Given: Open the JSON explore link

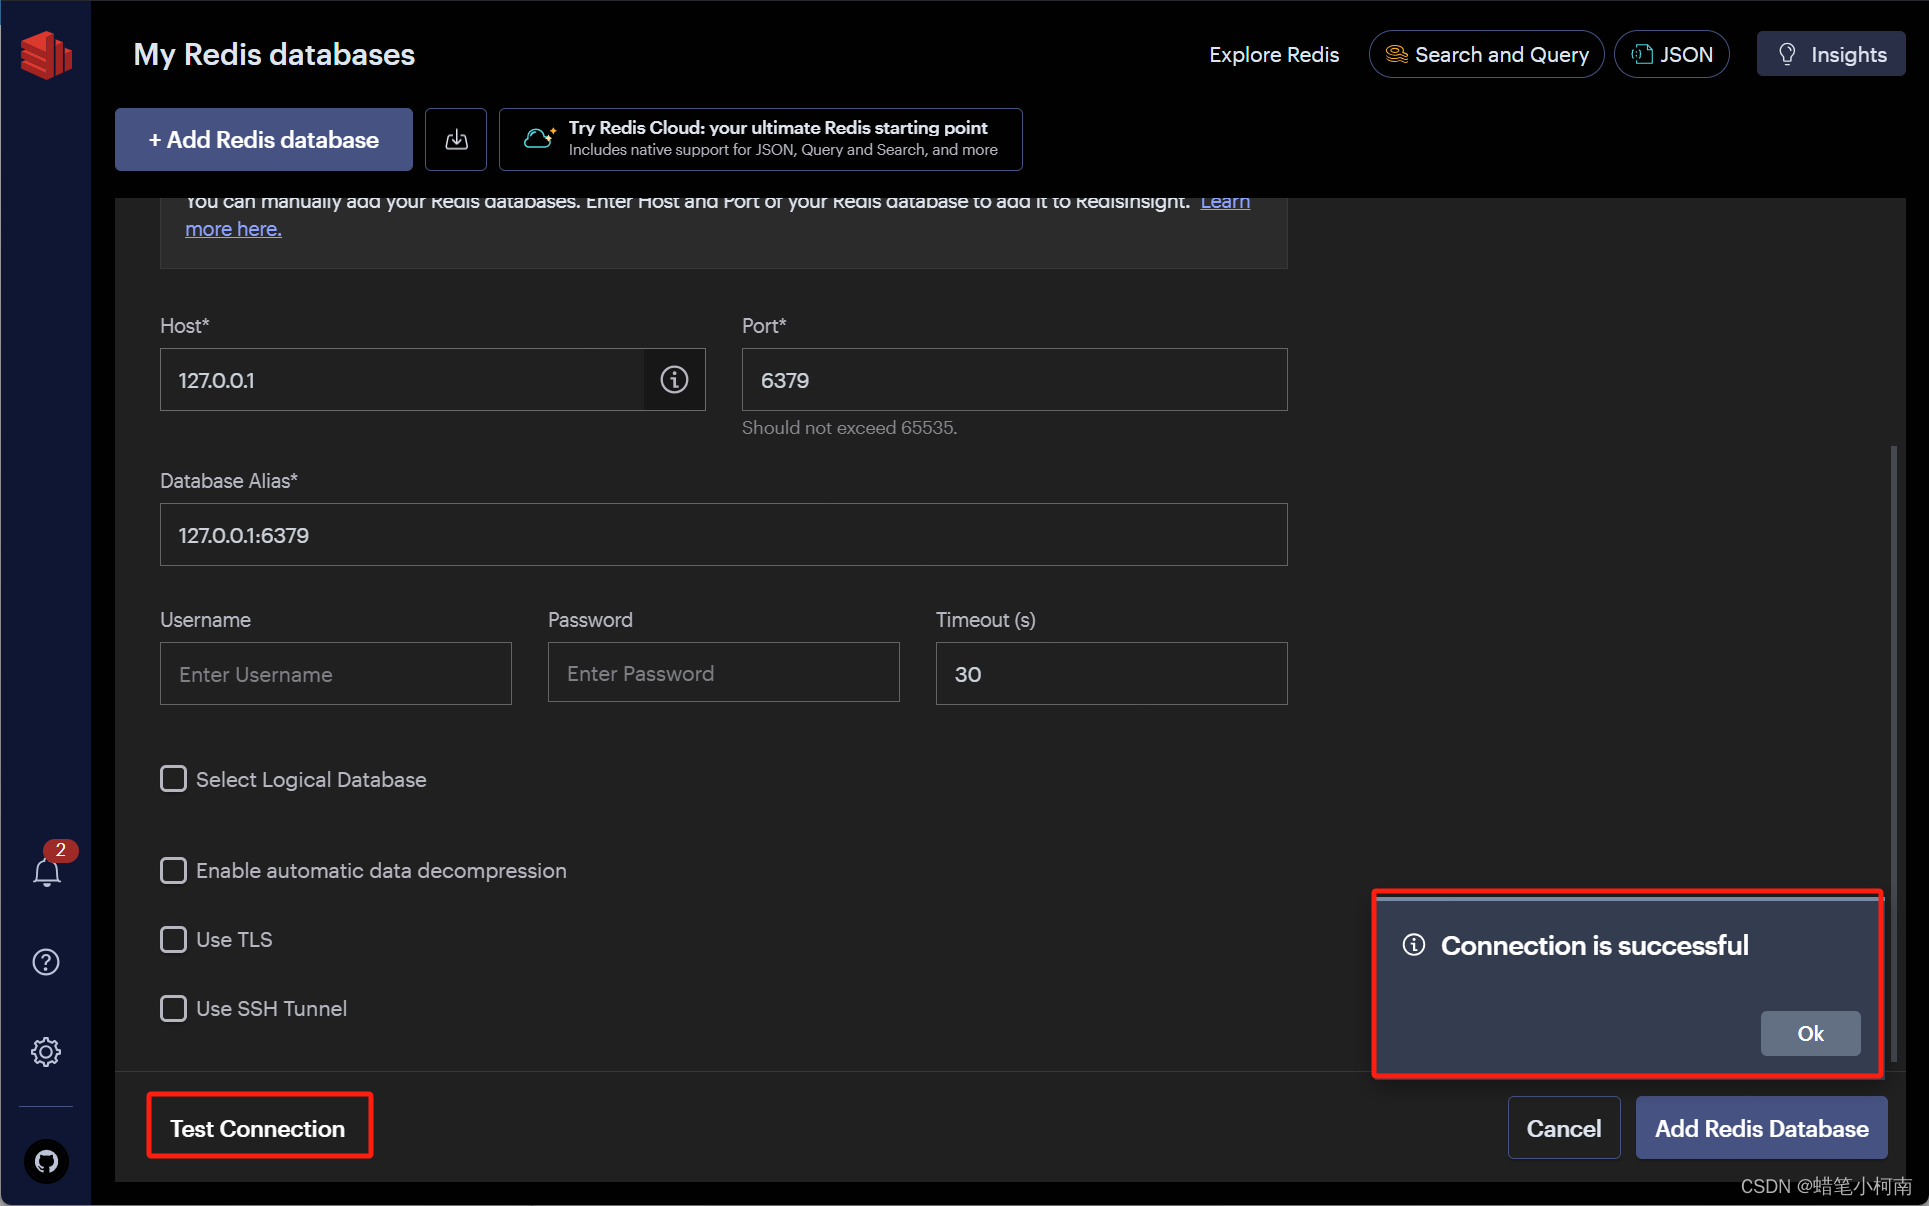Looking at the screenshot, I should click(x=1671, y=54).
